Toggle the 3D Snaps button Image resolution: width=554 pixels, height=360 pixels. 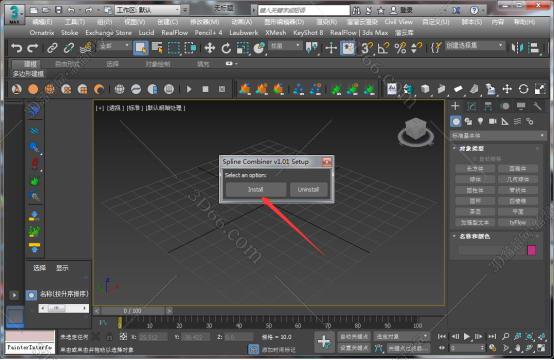pyautogui.click(x=366, y=48)
